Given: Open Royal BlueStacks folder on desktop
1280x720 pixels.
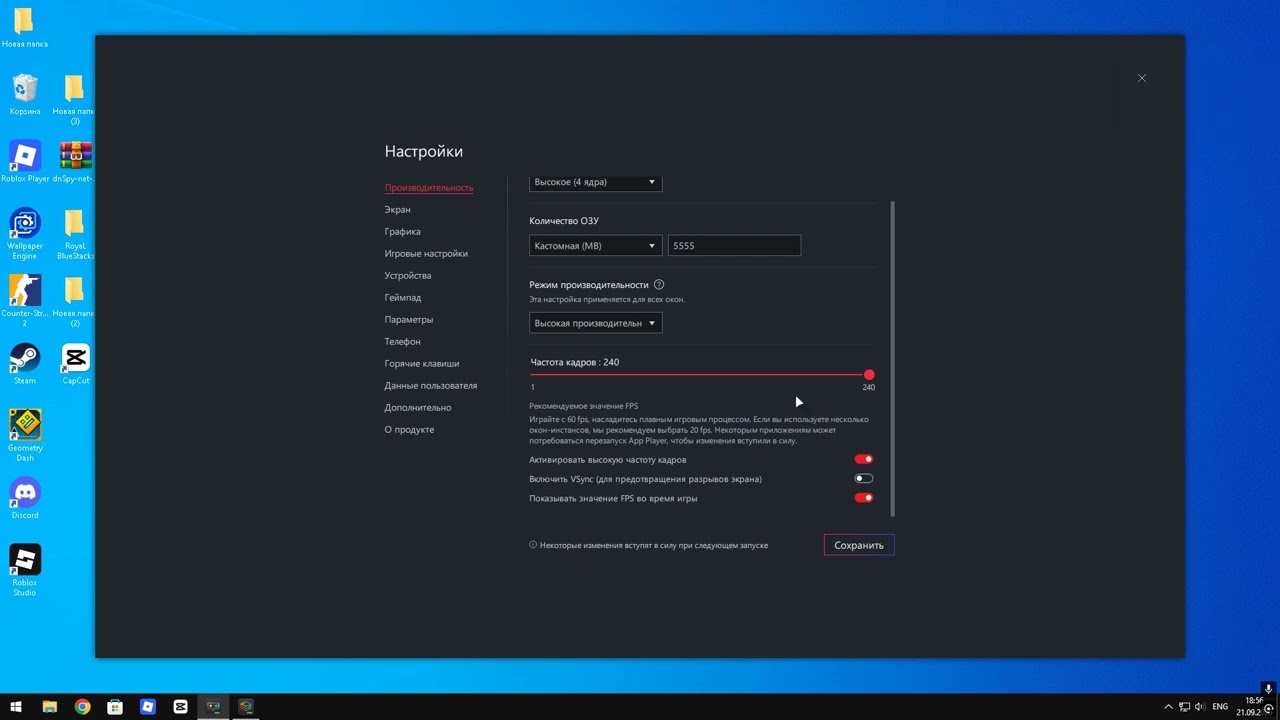Looking at the screenshot, I should (x=75, y=233).
